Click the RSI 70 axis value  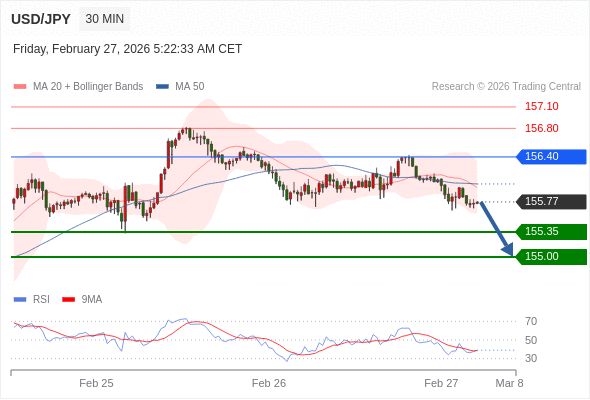pyautogui.click(x=531, y=321)
